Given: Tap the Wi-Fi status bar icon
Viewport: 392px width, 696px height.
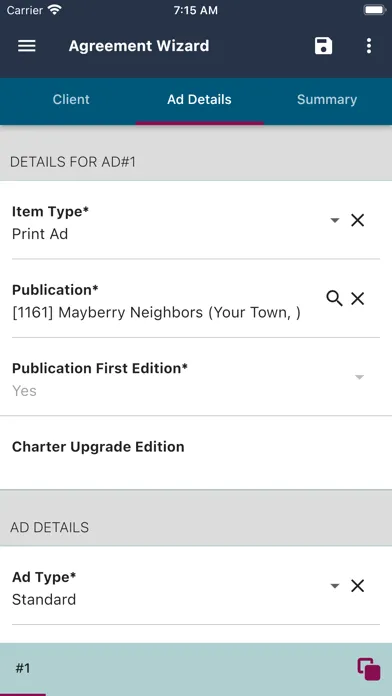Looking at the screenshot, I should pyautogui.click(x=55, y=10).
